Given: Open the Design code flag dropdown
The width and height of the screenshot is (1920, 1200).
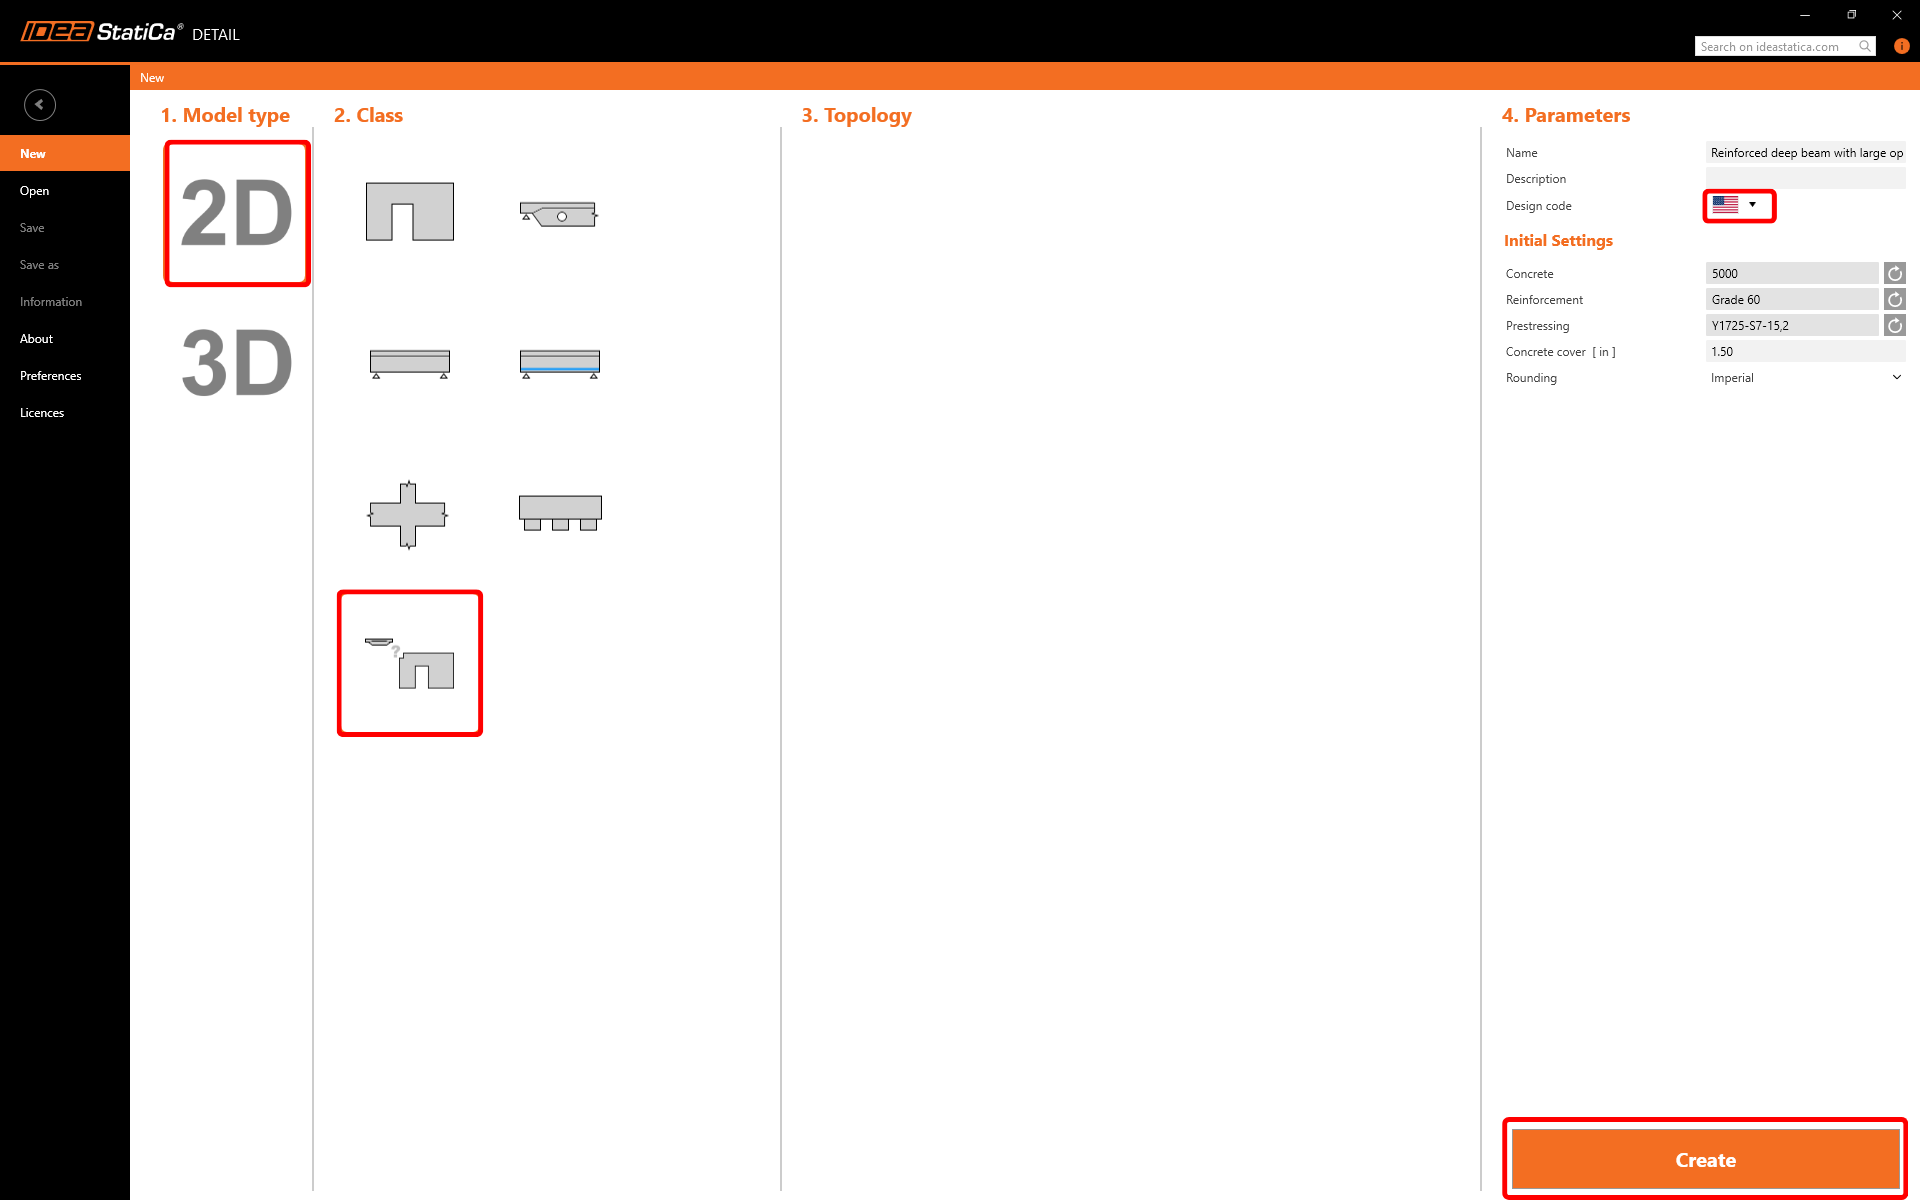Looking at the screenshot, I should (1738, 205).
